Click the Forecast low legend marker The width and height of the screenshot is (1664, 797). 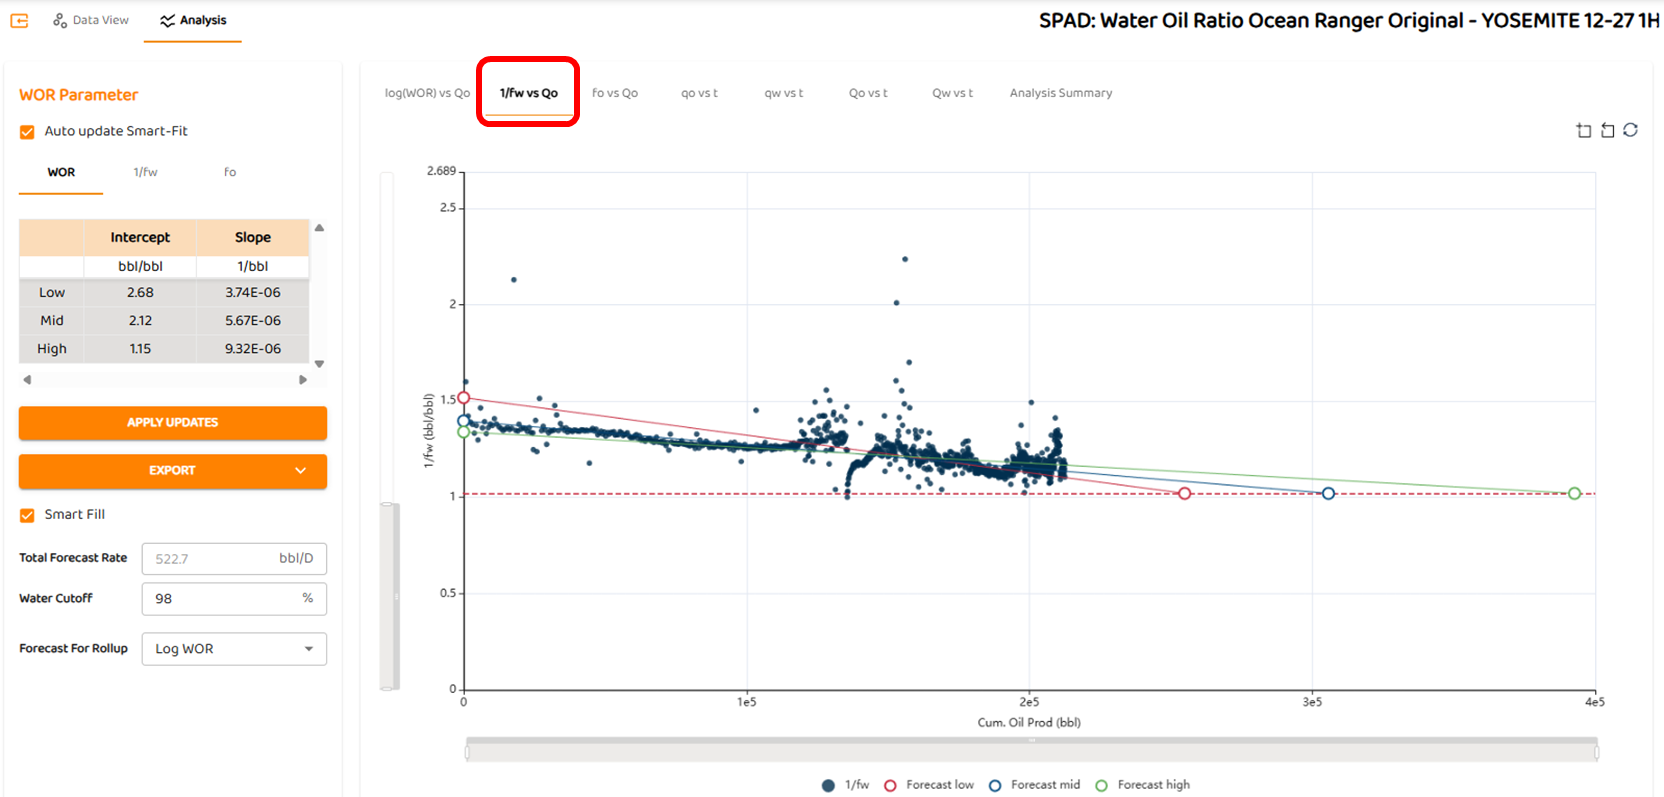pos(890,786)
